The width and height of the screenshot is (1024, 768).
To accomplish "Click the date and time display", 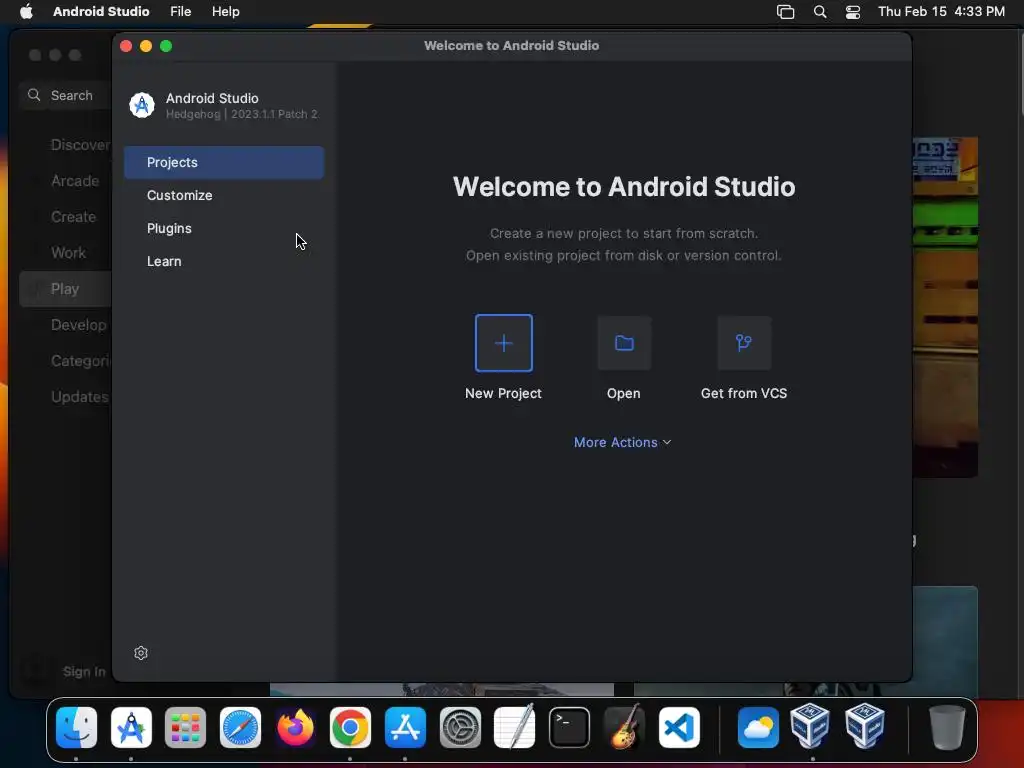I will coord(941,12).
